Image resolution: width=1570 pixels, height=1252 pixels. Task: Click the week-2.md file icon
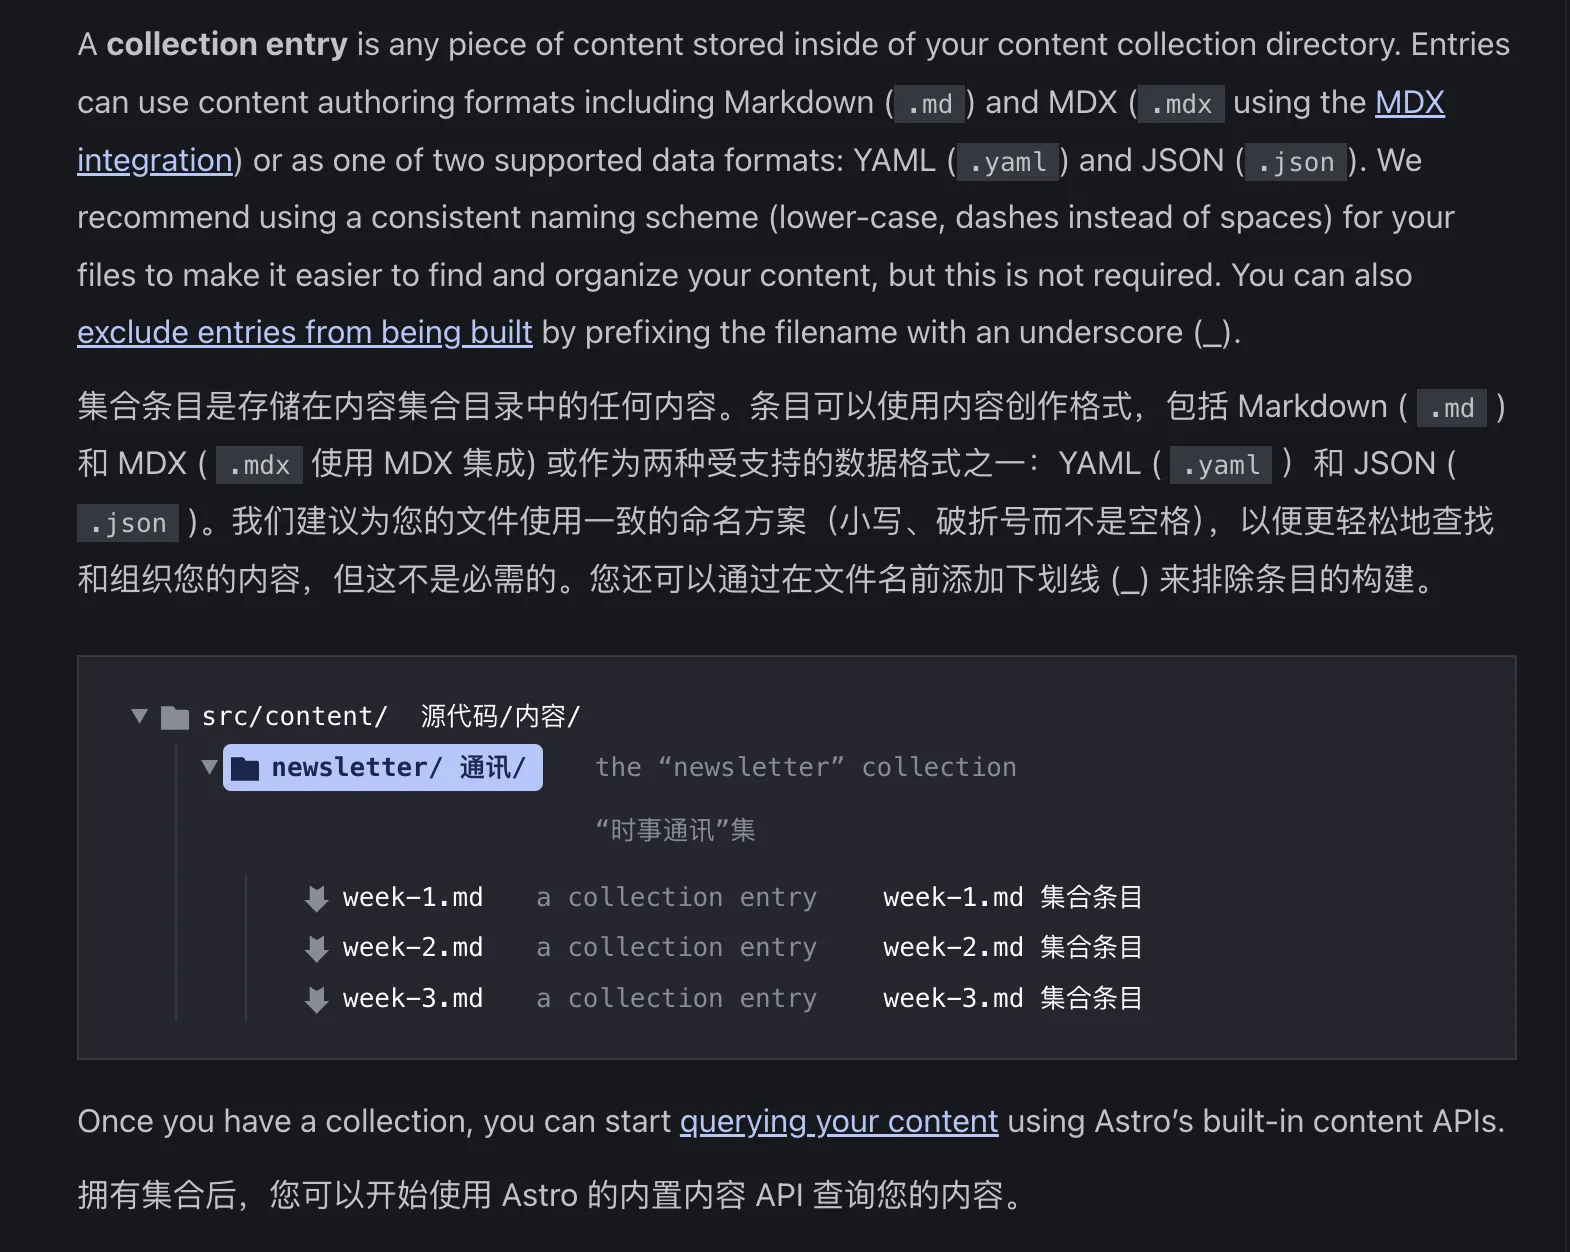pyautogui.click(x=316, y=948)
